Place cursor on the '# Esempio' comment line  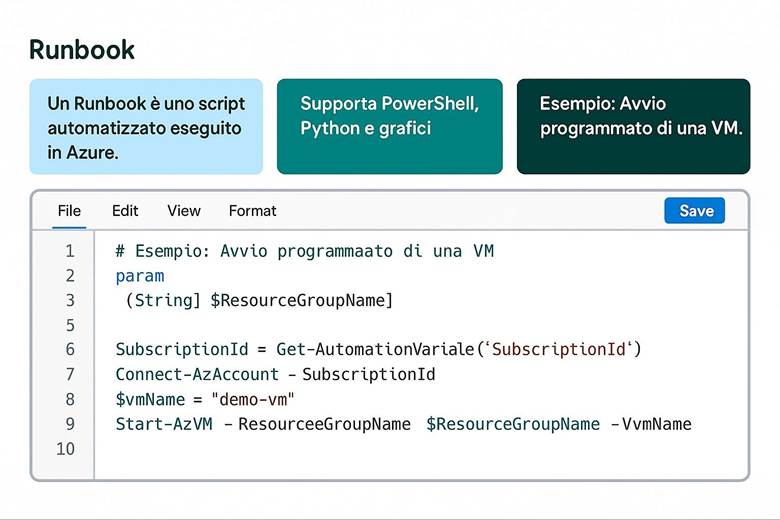coord(304,251)
